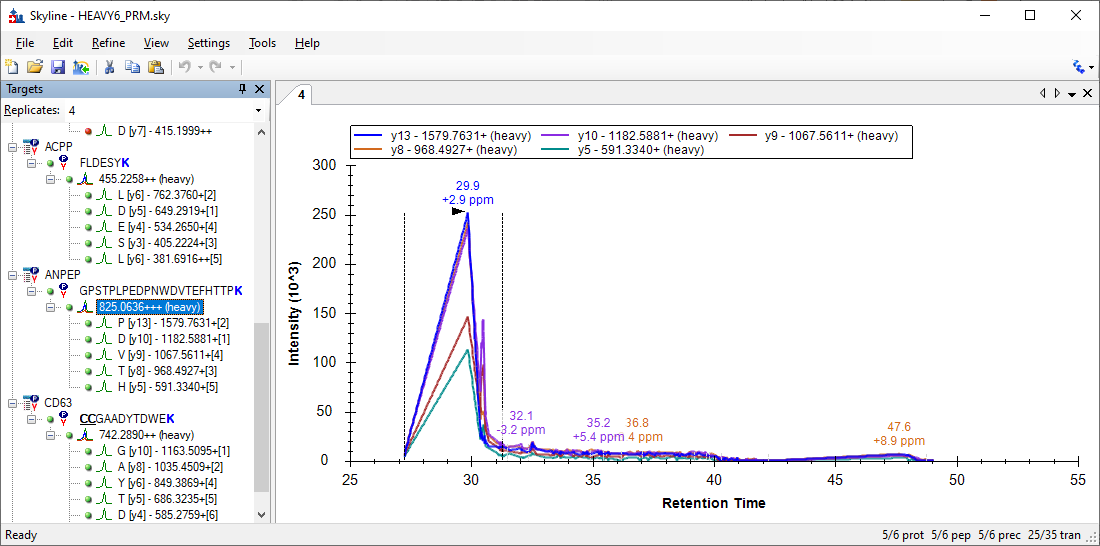Collapse the ANPEP protein node
1100x546 pixels.
tap(14, 275)
